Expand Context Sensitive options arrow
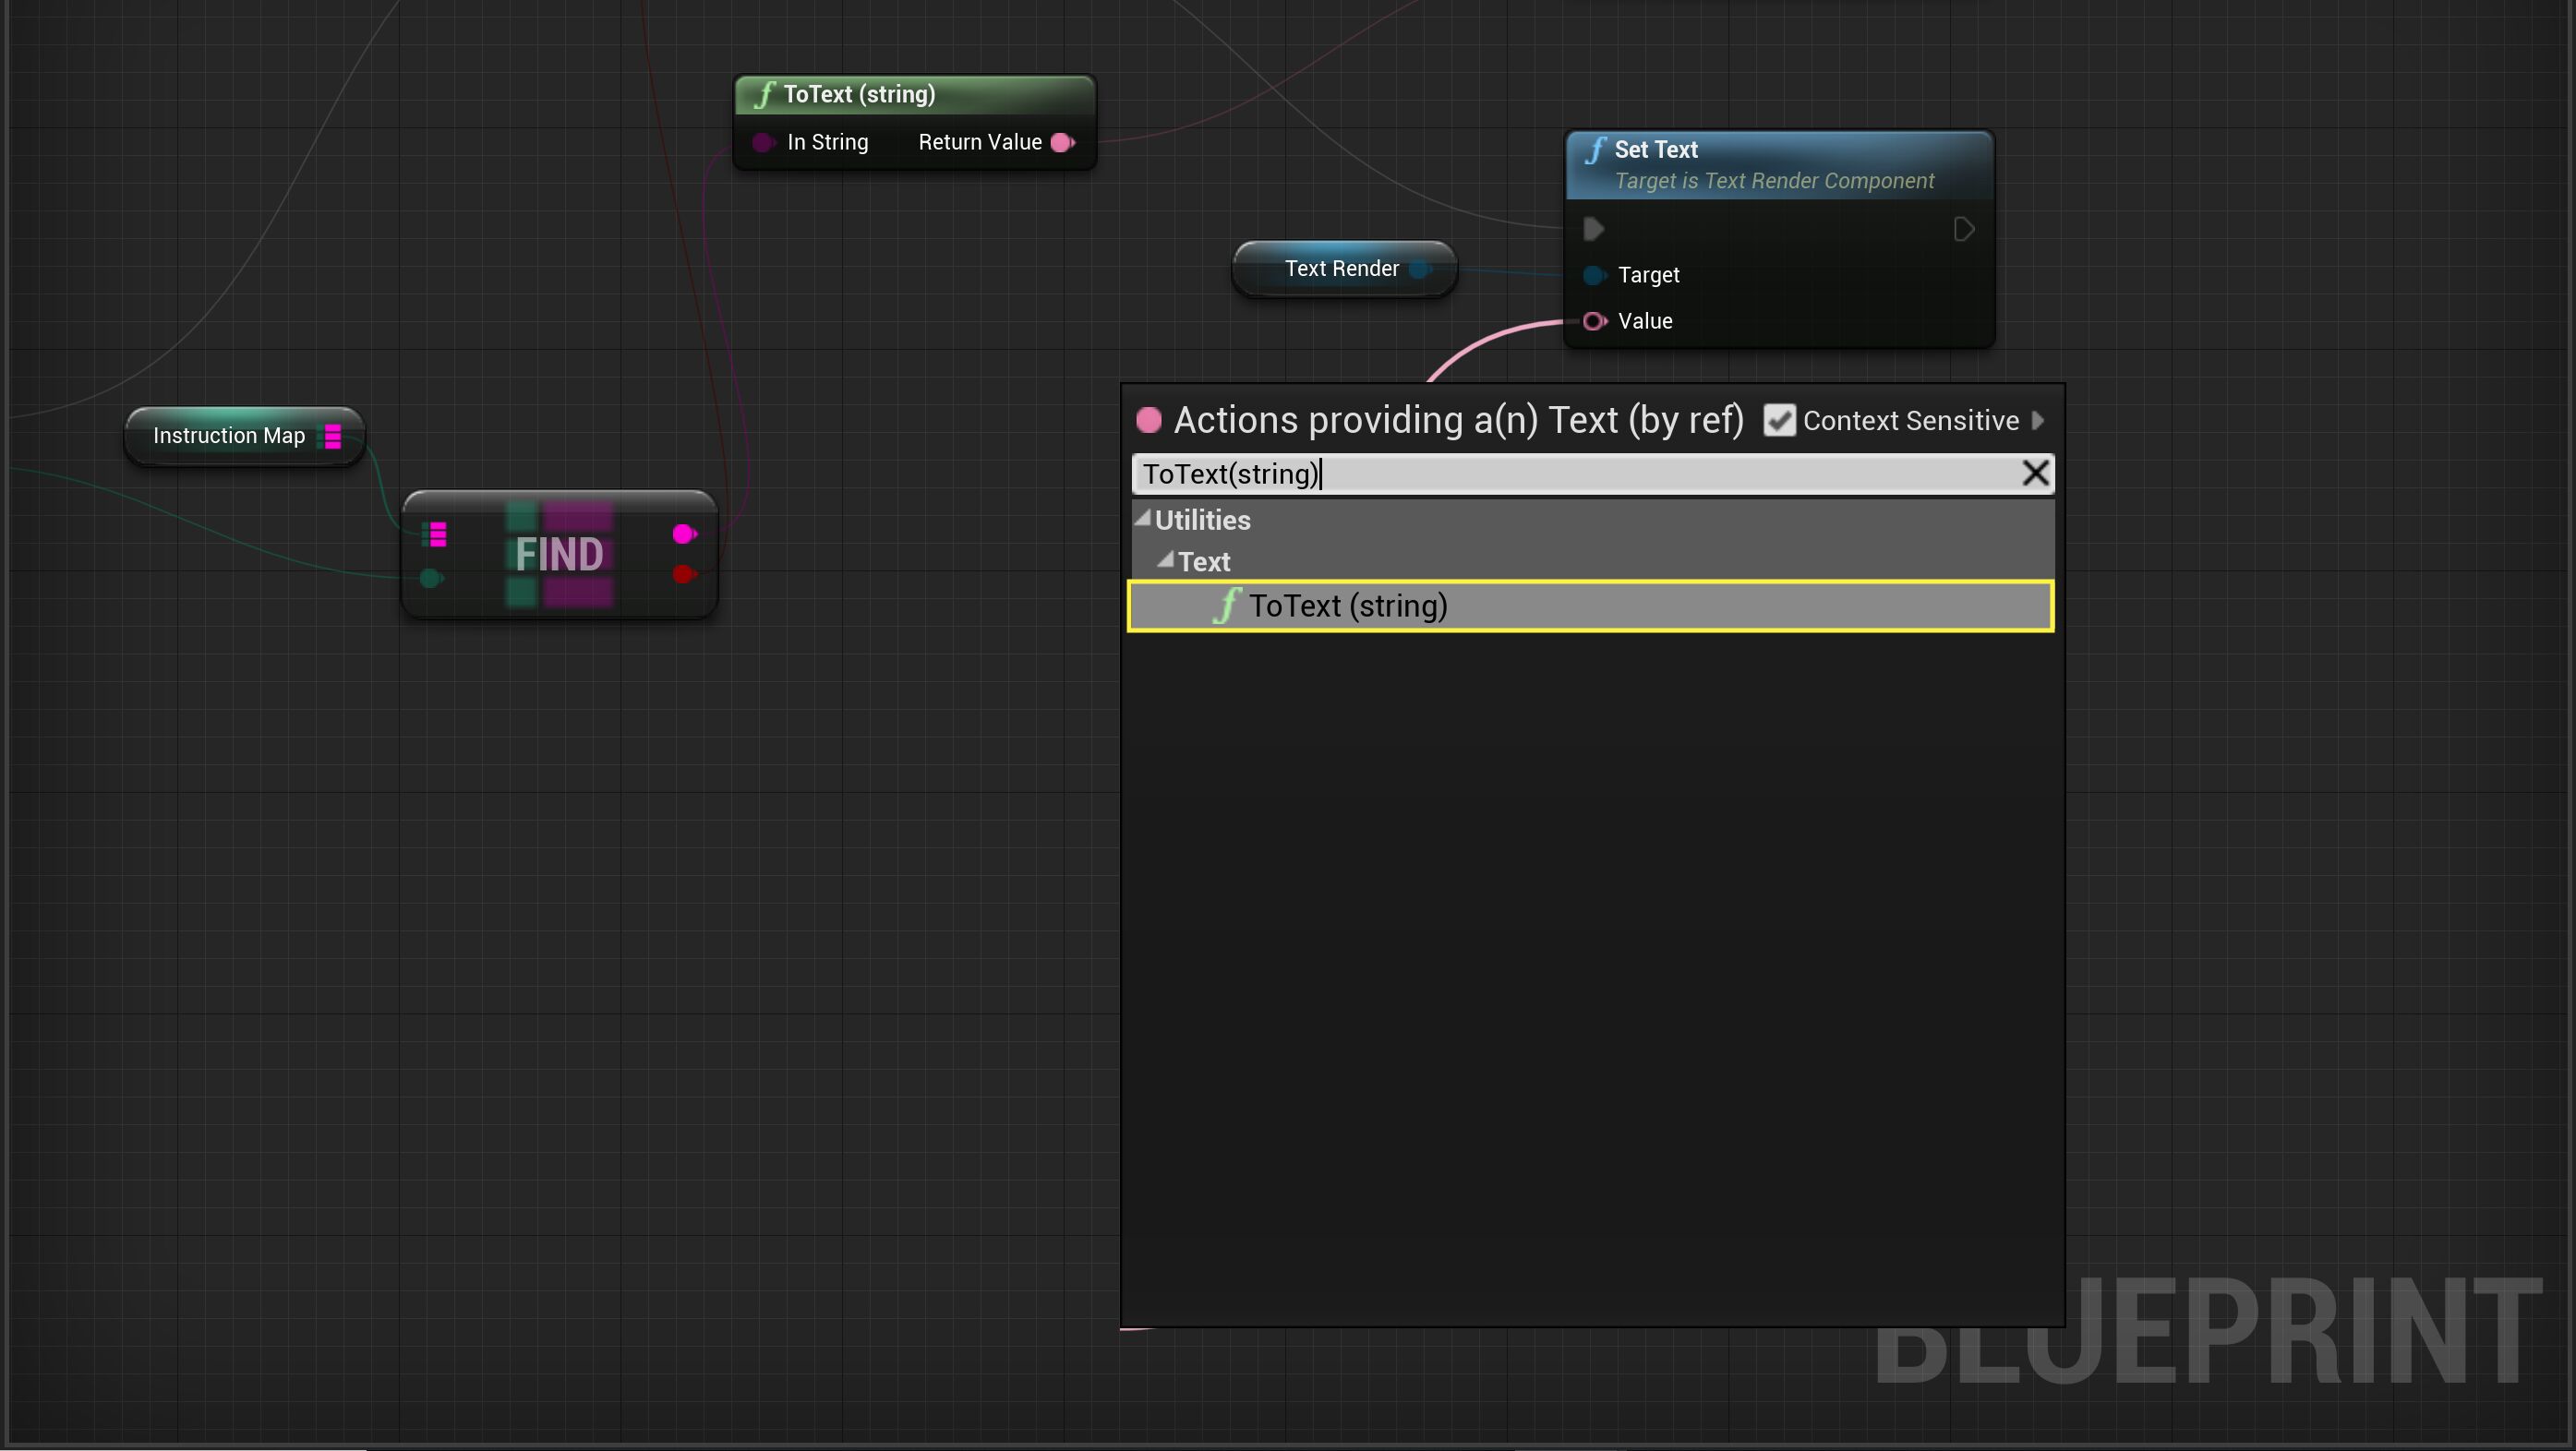This screenshot has height=1451, width=2576. (2038, 420)
